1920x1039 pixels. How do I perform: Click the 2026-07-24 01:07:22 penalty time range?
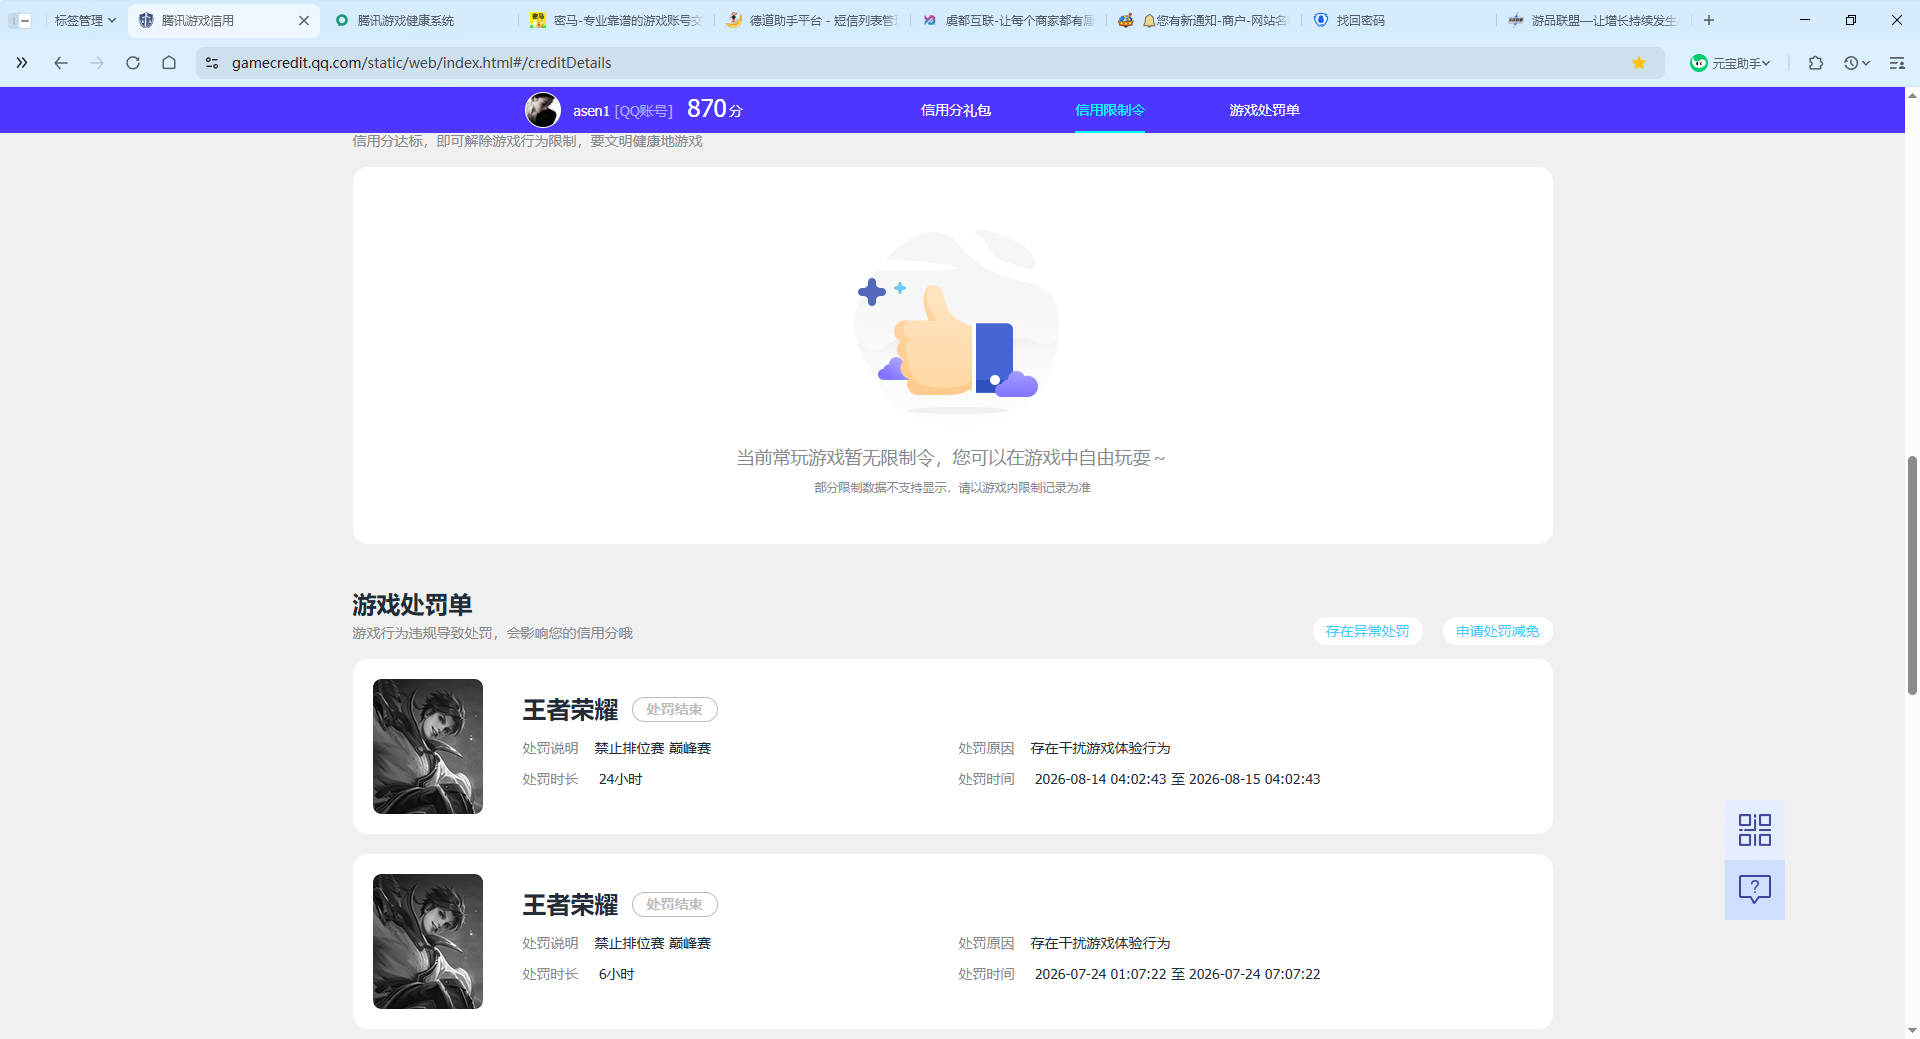click(x=1177, y=974)
